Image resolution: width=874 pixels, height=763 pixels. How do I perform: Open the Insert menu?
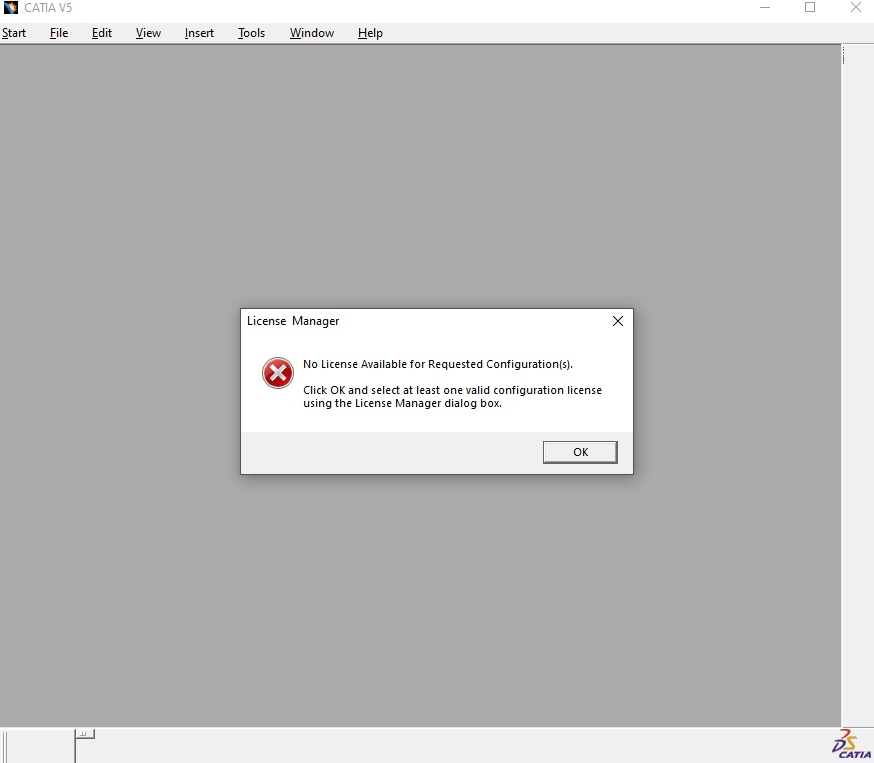(x=199, y=33)
